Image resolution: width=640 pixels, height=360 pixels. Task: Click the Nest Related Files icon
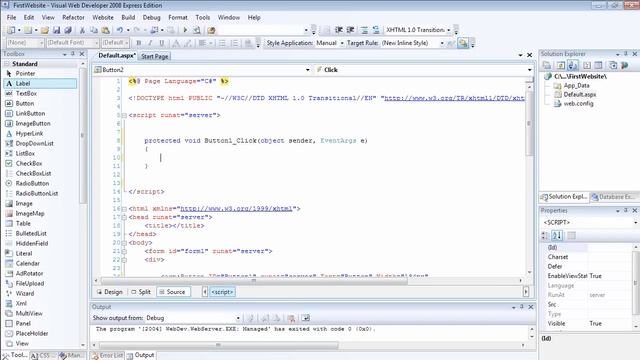click(x=573, y=65)
